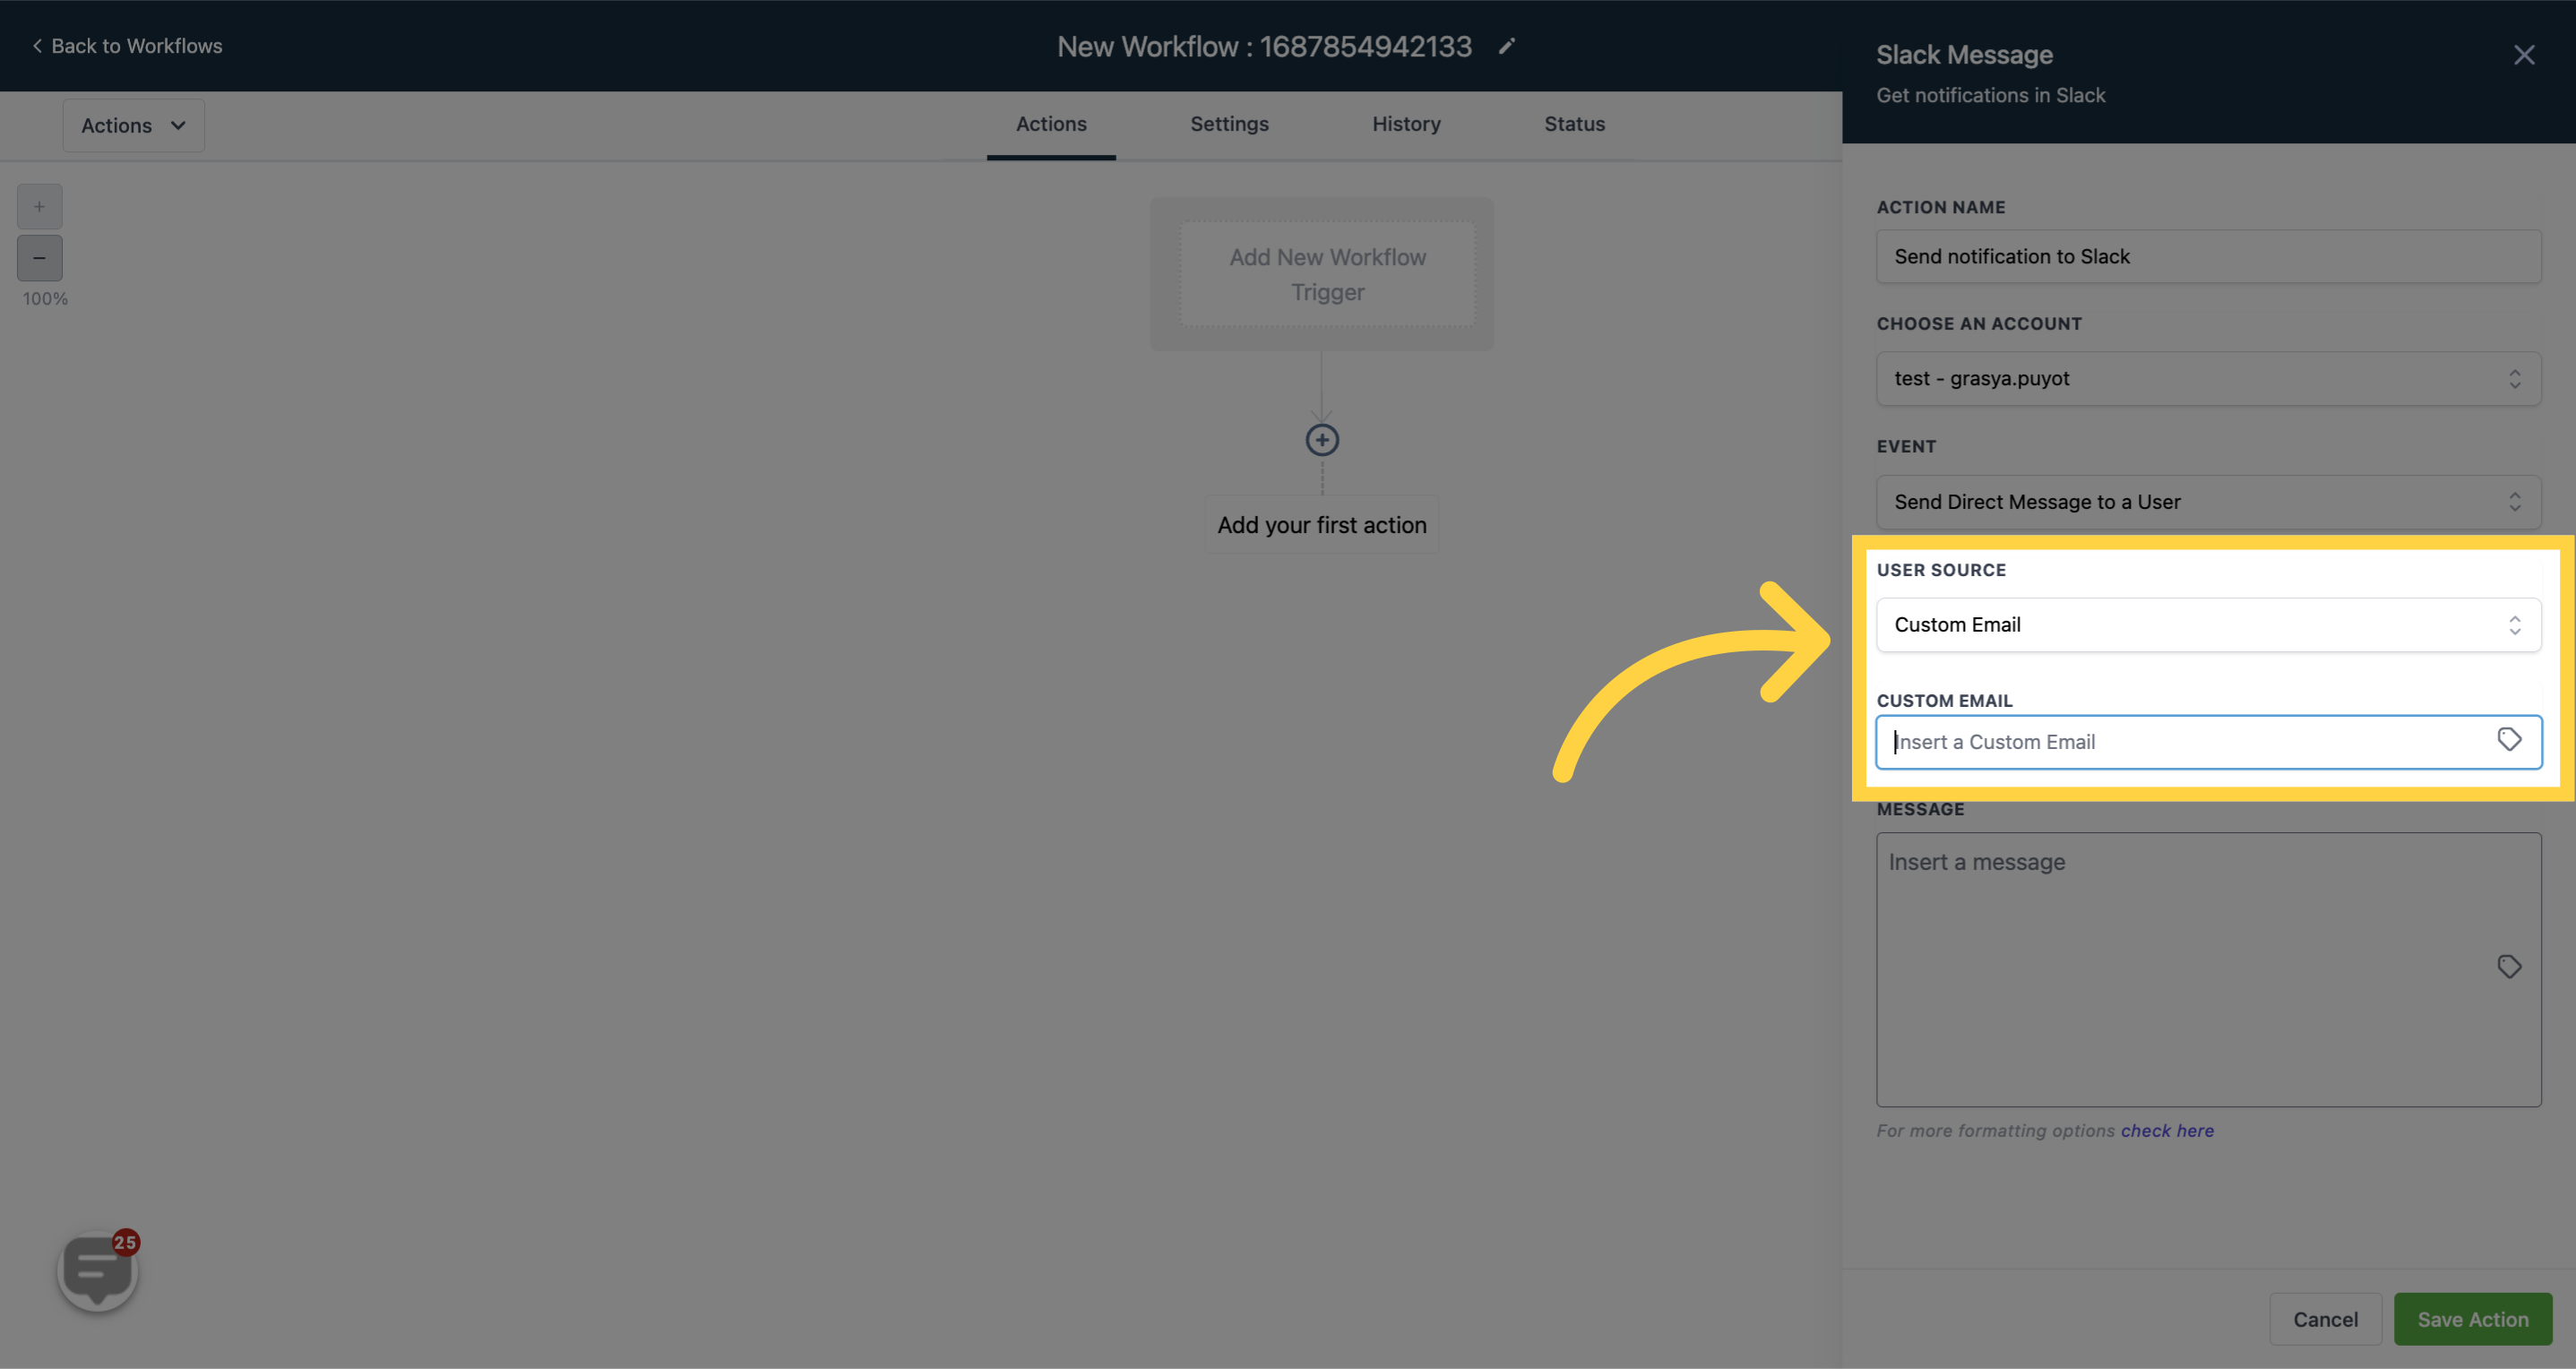Go back to Workflows
Screen dimensions: 2576x1369
pyautogui.click(x=127, y=46)
